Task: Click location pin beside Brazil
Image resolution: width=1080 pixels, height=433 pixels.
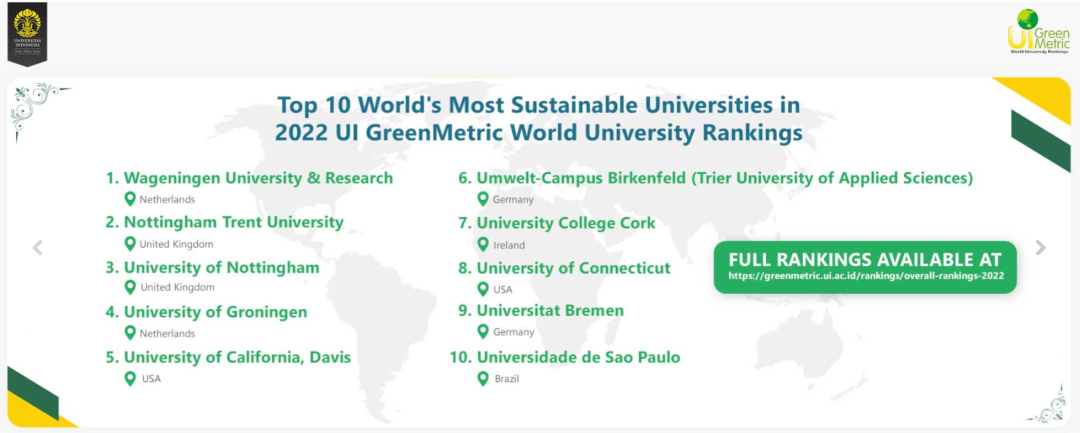Action: tap(483, 379)
